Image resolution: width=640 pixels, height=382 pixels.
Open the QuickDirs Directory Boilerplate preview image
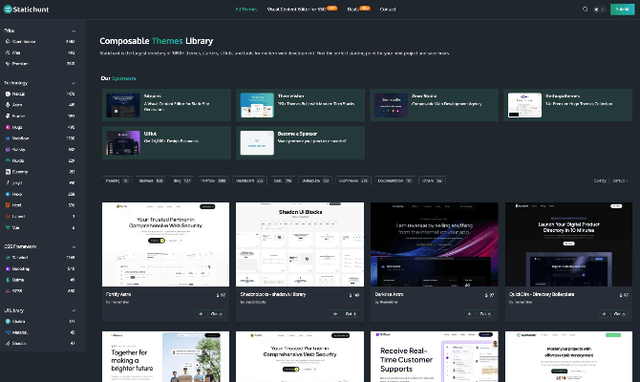click(x=569, y=244)
